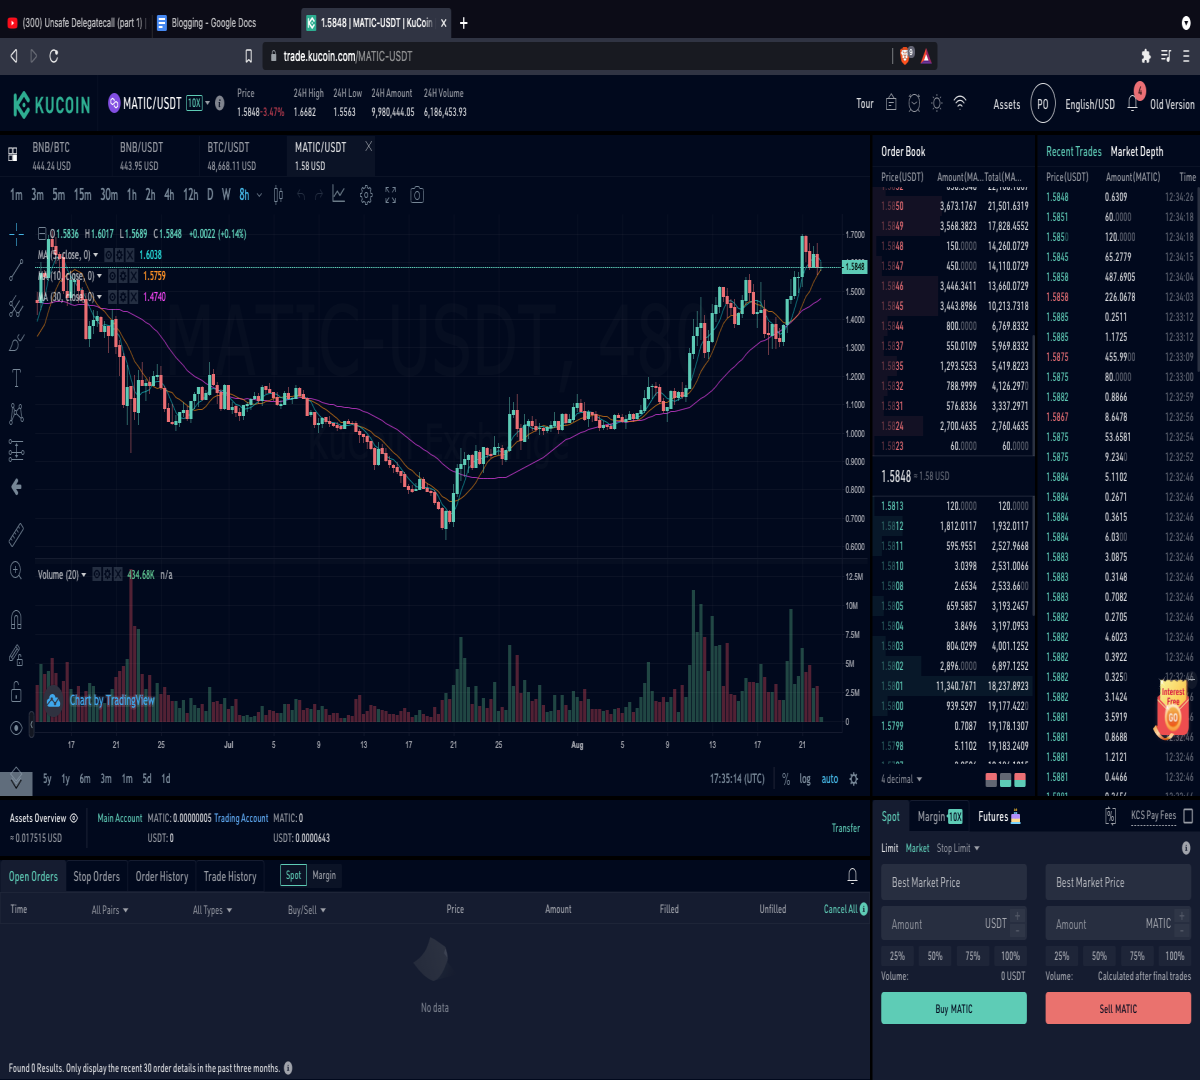Select 50% of USDT for buying
The height and width of the screenshot is (1080, 1200).
(935, 956)
